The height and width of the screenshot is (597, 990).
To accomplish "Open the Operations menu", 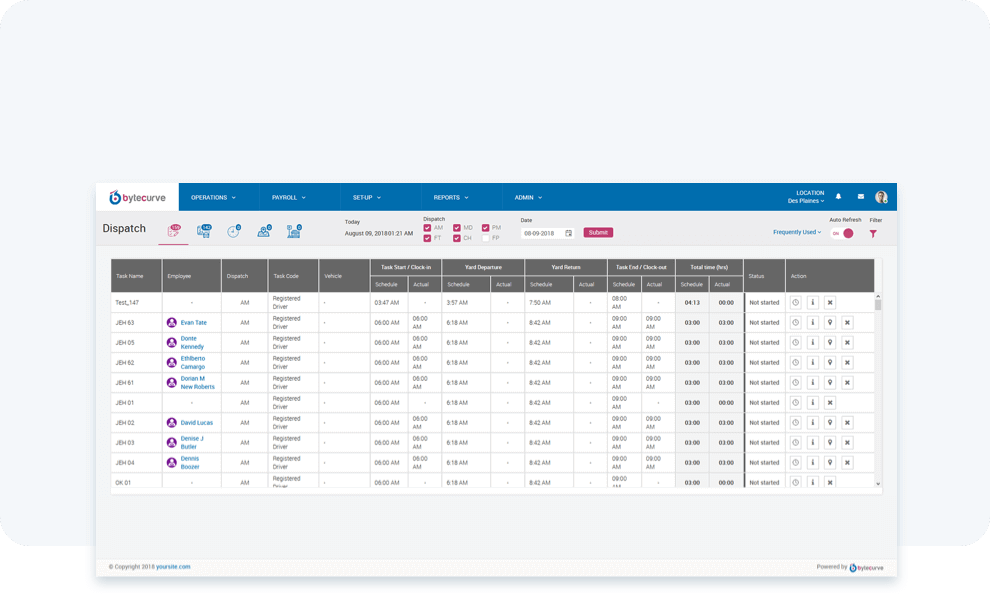I will [x=213, y=197].
